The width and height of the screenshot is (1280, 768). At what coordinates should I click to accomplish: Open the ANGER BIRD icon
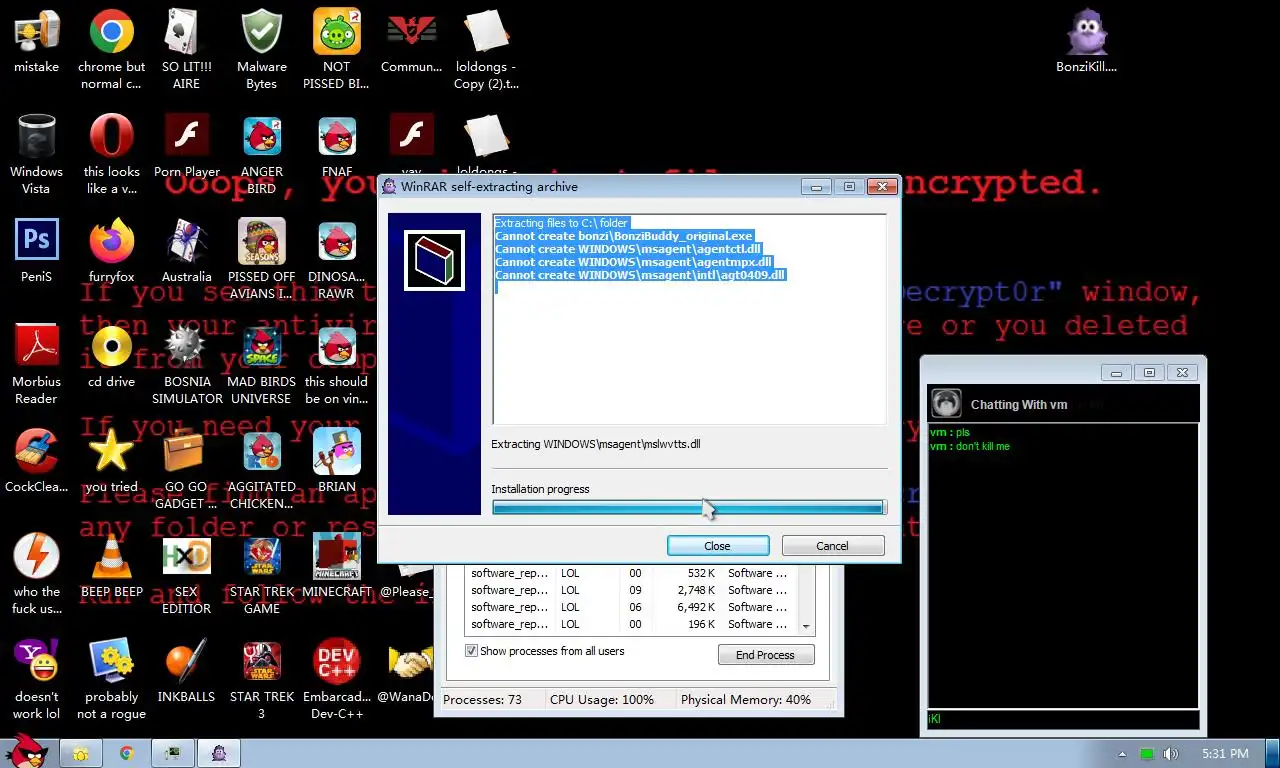(261, 155)
